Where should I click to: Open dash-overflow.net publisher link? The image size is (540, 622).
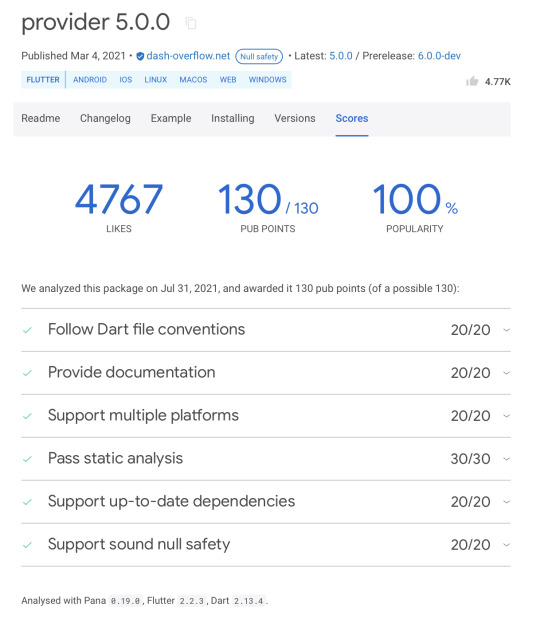188,56
